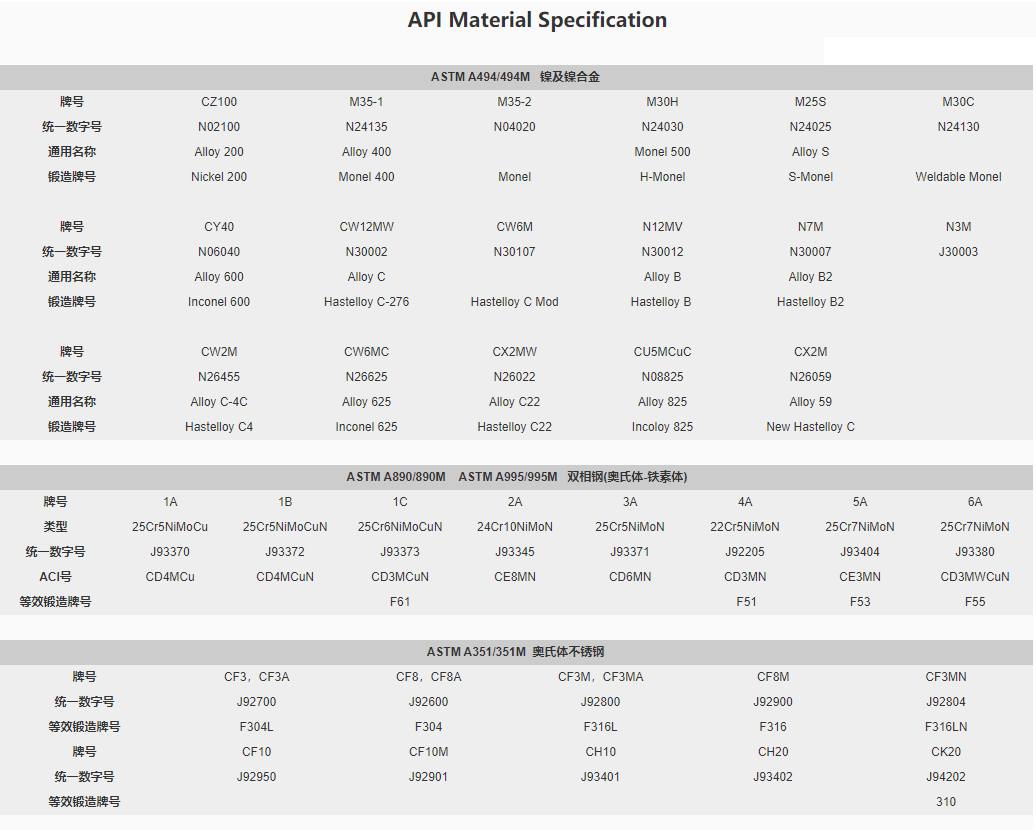Click the ASTM A351/351M section header
The image size is (1036, 830).
[x=515, y=652]
